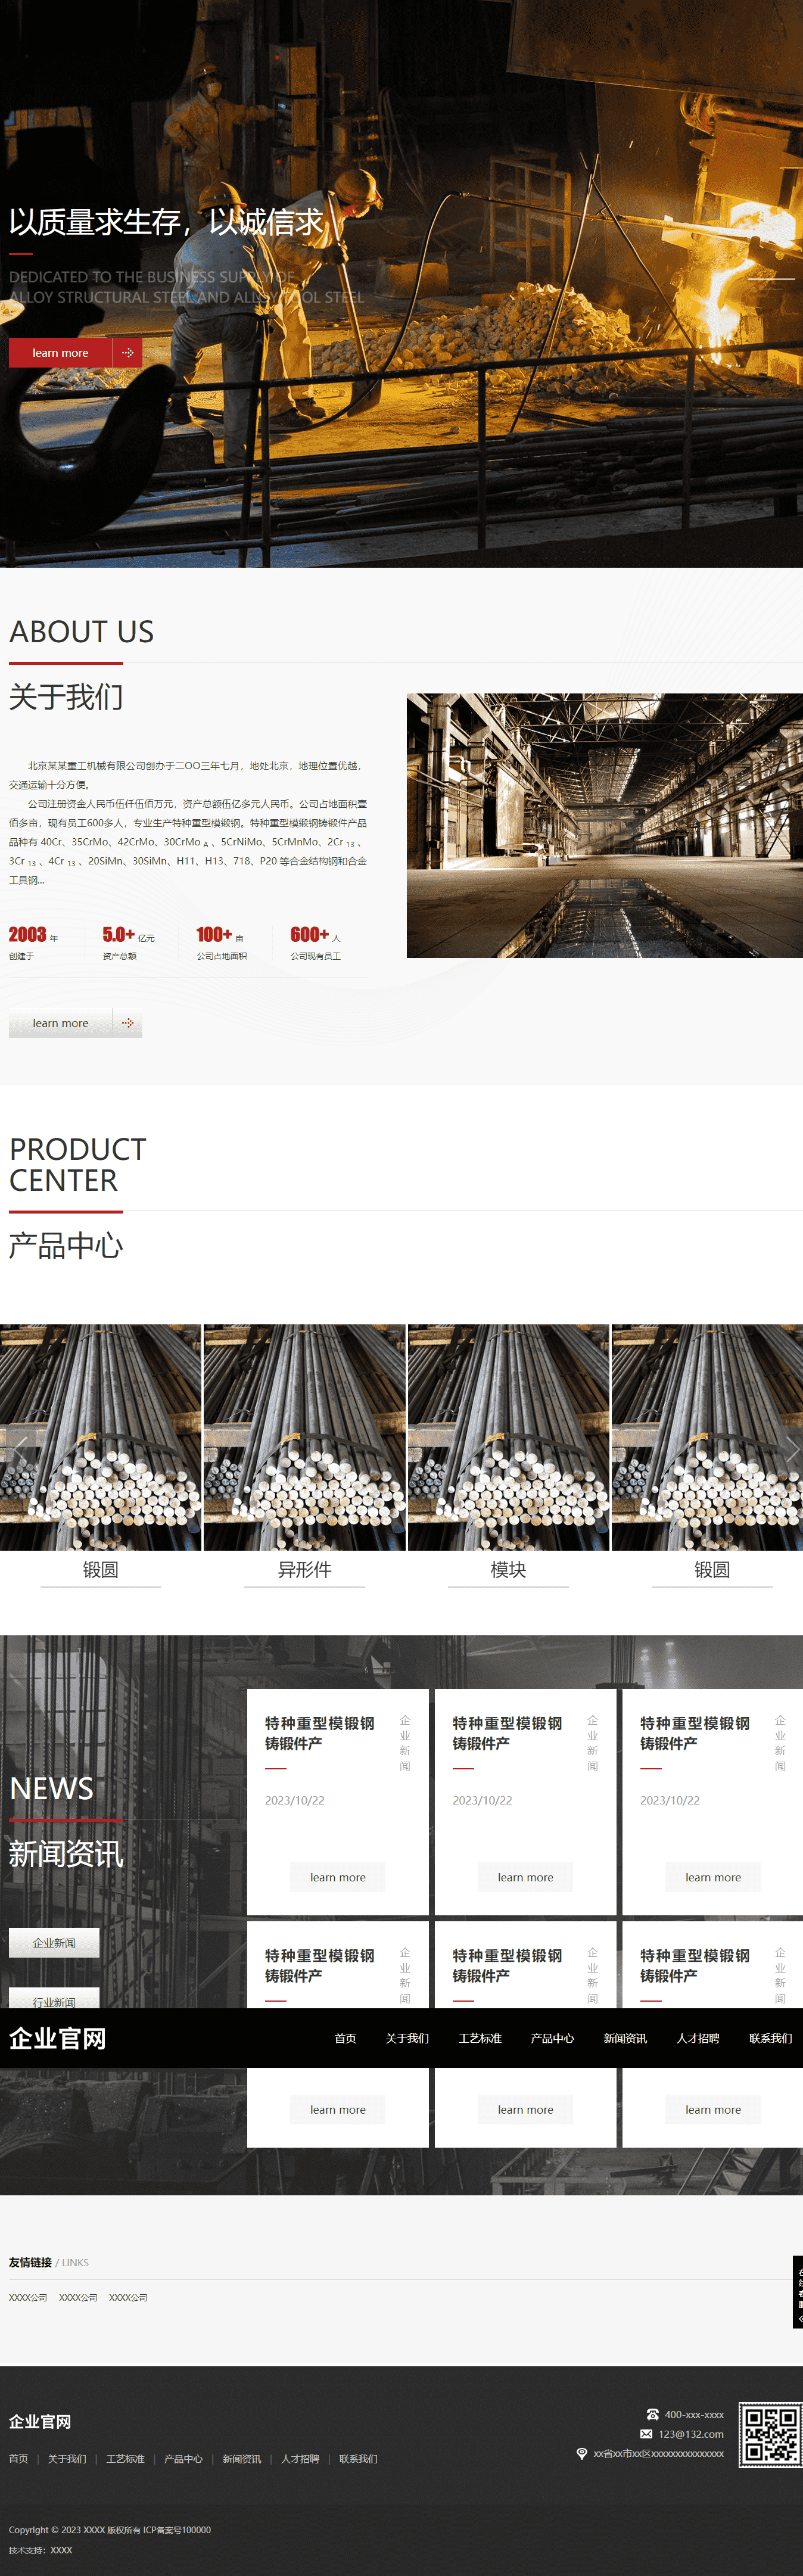Screen dimensions: 803x2576
Task: Click the 联系我们 link in the footer
Action: 358,2459
